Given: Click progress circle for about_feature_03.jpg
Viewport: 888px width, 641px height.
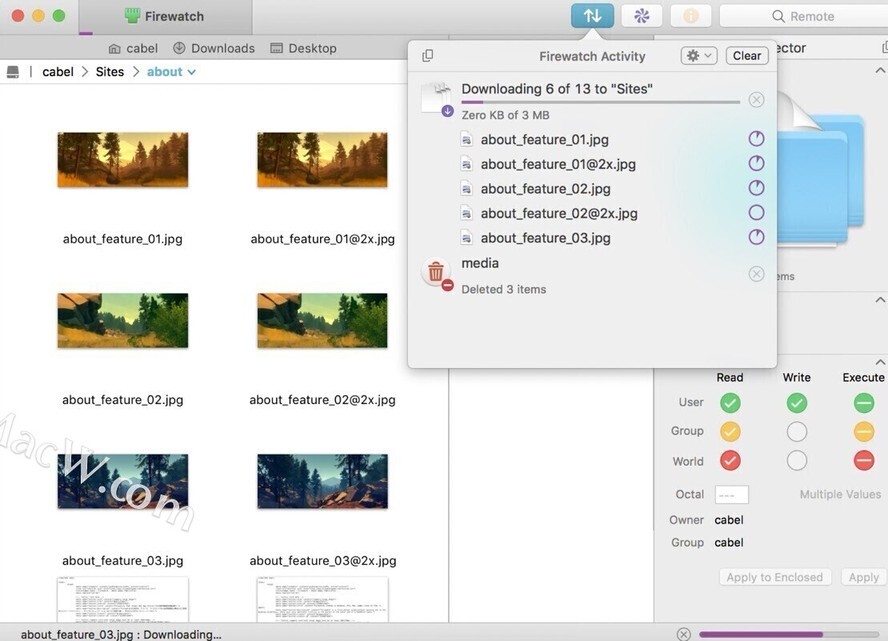Looking at the screenshot, I should [x=756, y=237].
